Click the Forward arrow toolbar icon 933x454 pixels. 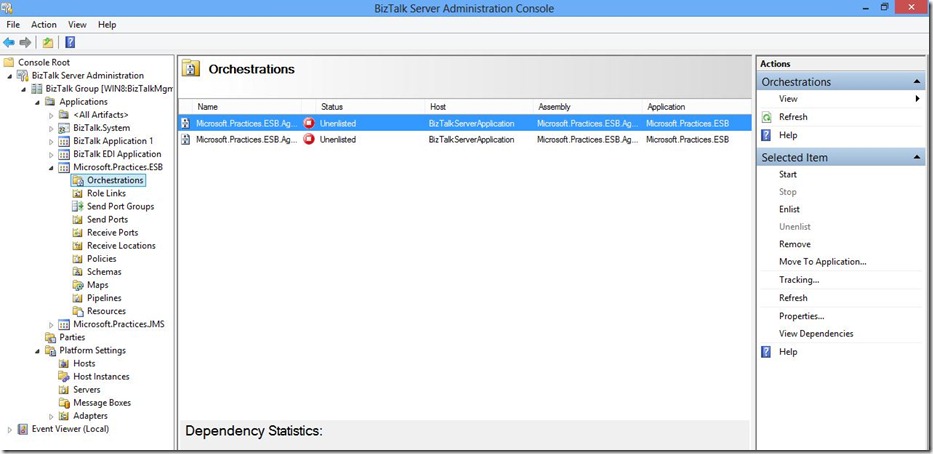click(25, 42)
